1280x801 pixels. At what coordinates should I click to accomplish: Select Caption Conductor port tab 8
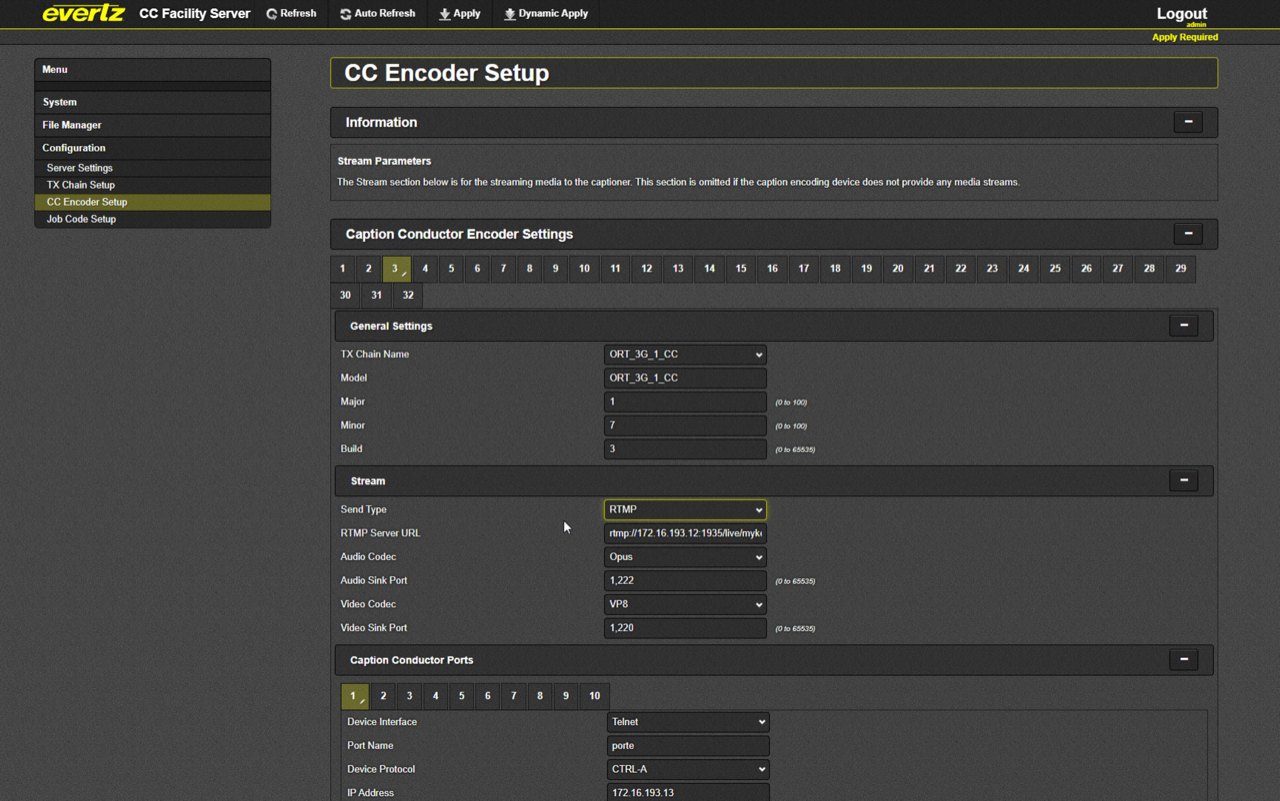[540, 696]
